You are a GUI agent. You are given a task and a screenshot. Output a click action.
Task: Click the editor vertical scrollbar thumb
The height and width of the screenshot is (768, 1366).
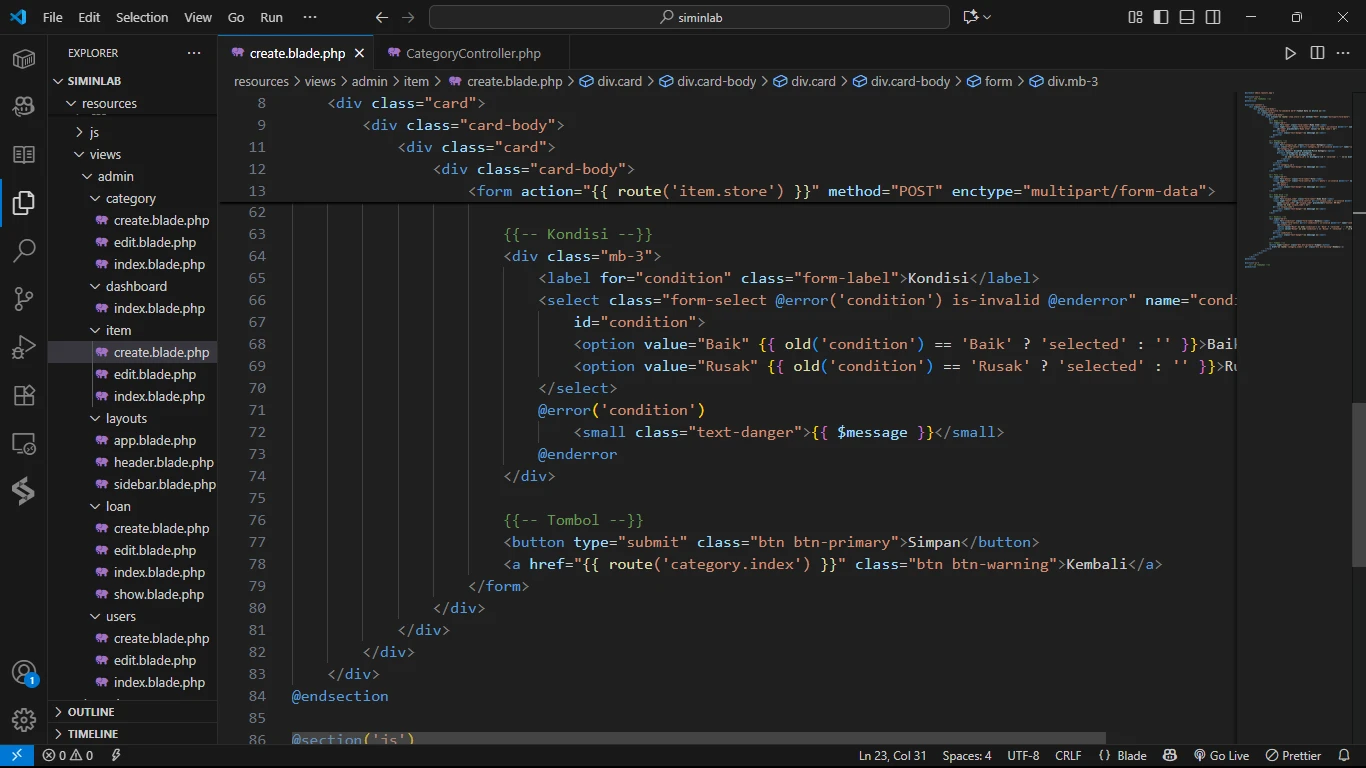(1359, 485)
